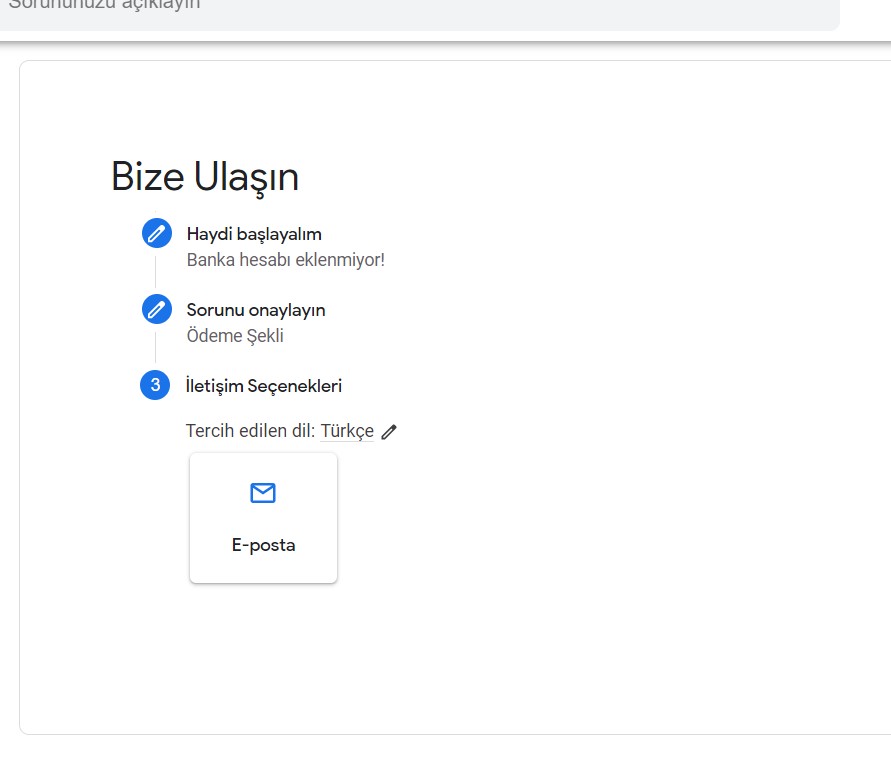This screenshot has width=891, height=768.
Task: Focus the Sorununuzu açıklayın search field
Action: coord(419,11)
